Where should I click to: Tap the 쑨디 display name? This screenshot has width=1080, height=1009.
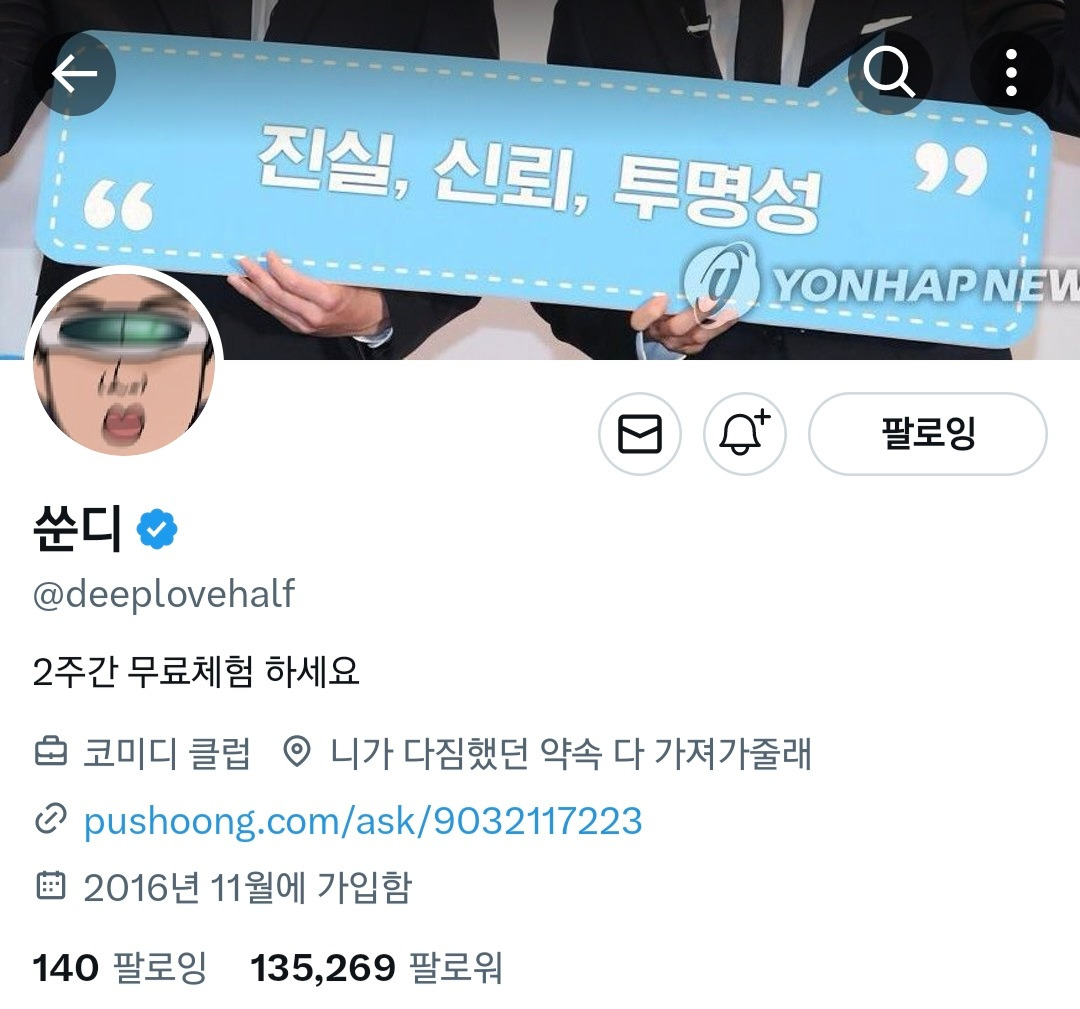click(x=77, y=528)
